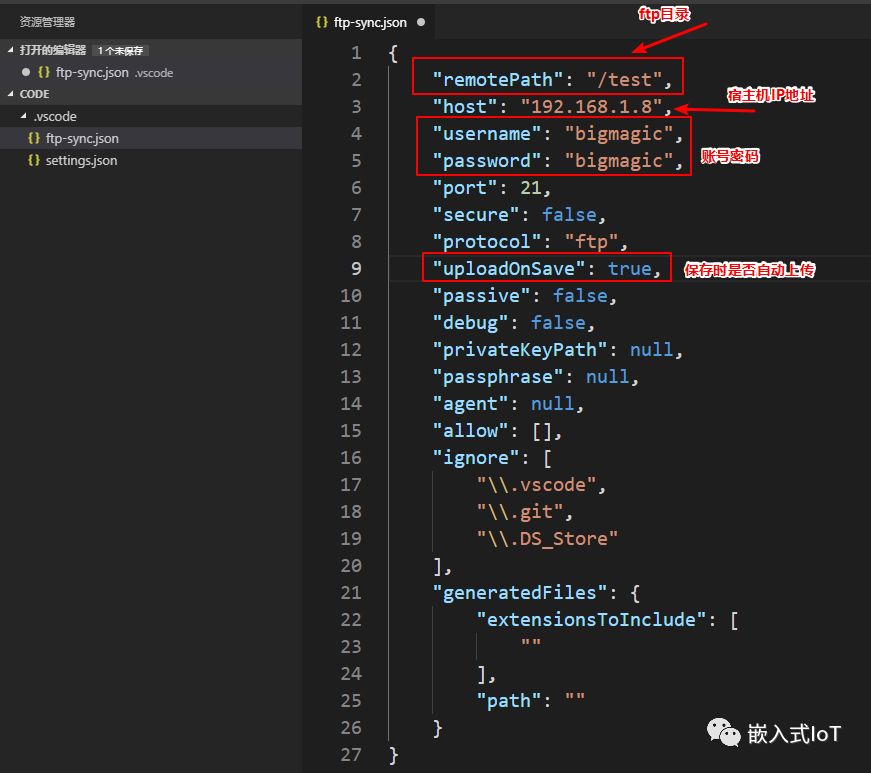Click the 1个未保存 unsaved badge

122,50
